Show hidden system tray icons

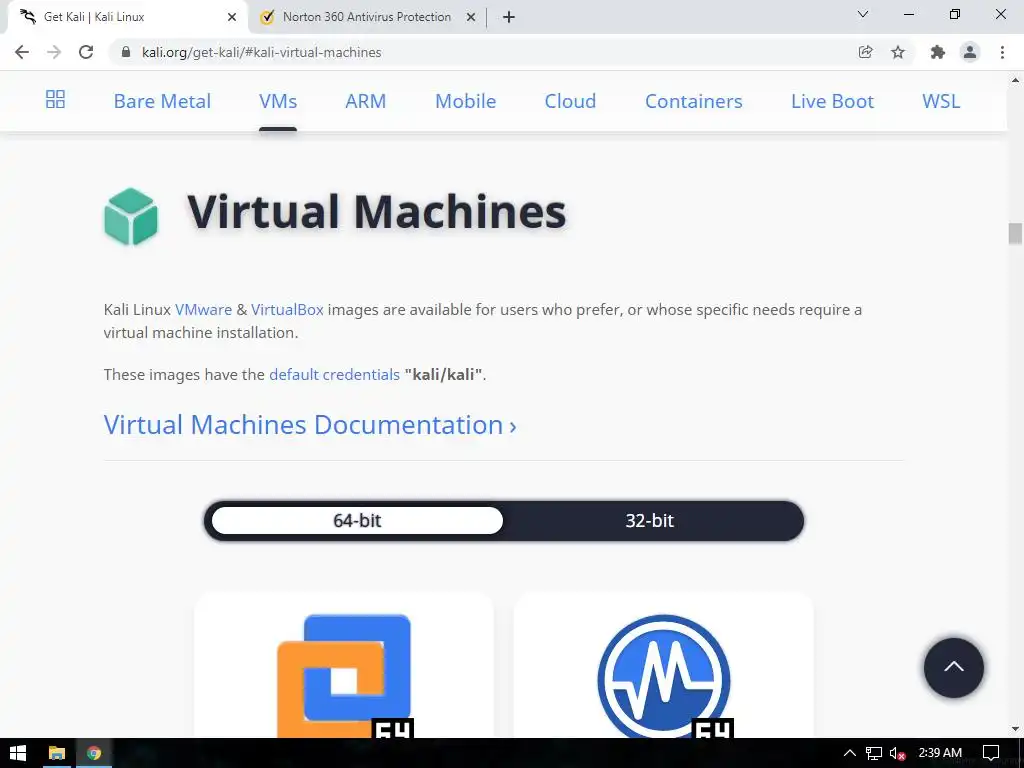click(x=850, y=753)
